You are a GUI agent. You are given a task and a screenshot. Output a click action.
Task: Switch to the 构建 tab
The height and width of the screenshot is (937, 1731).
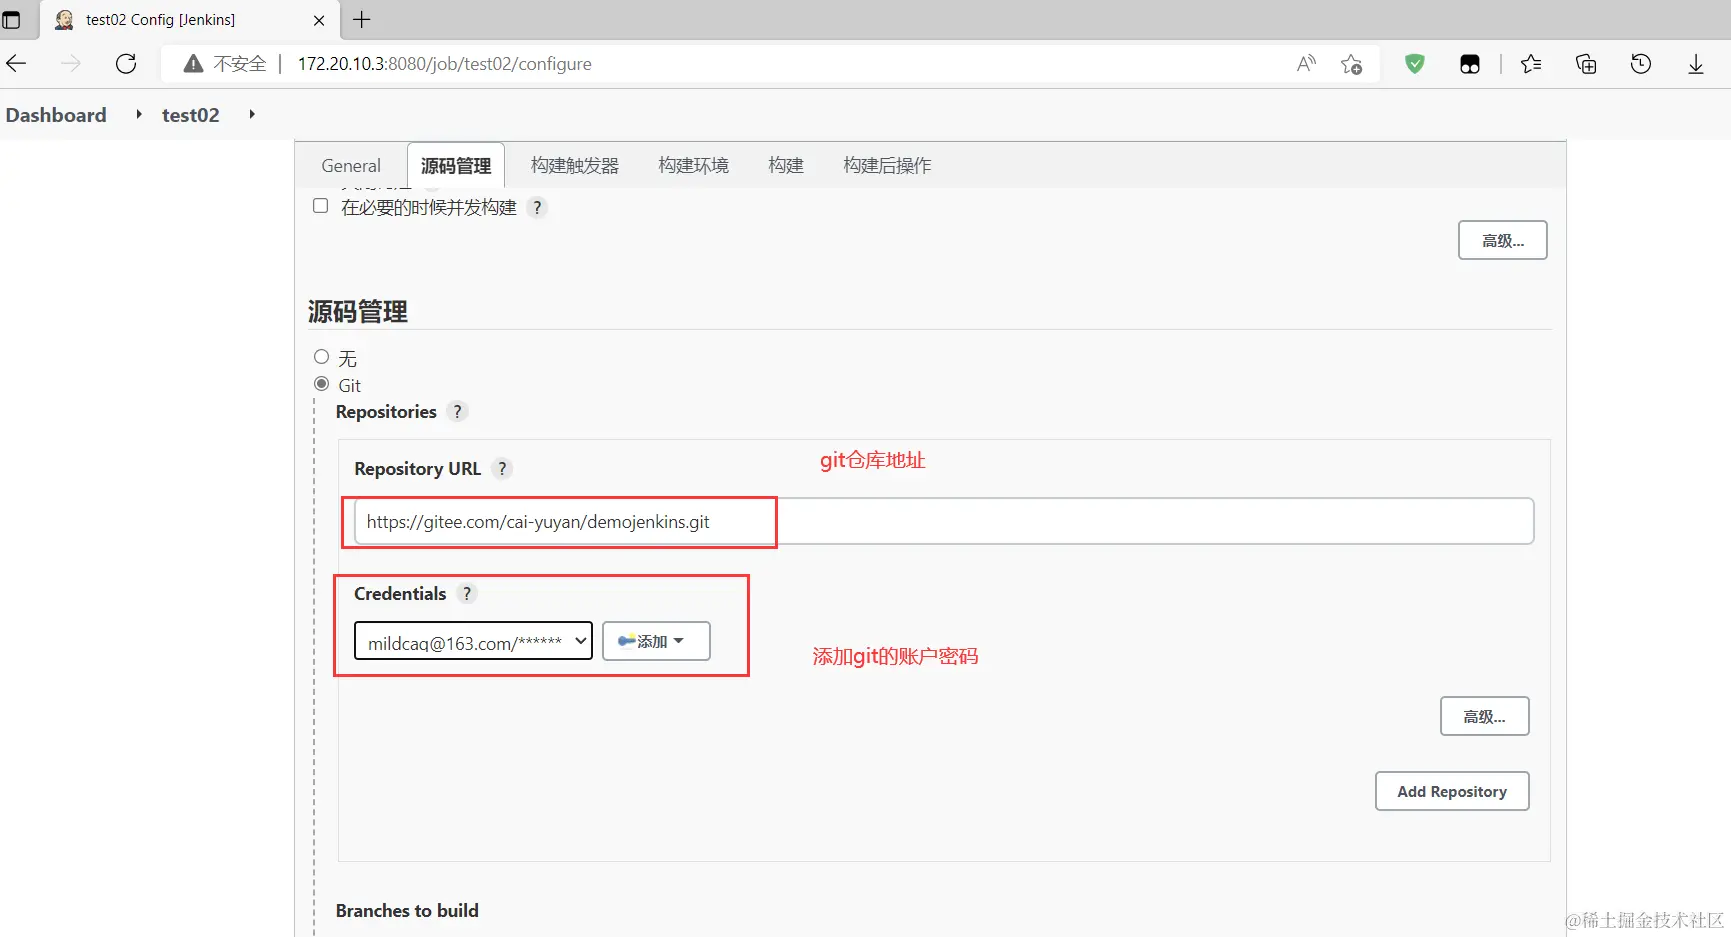pos(786,165)
